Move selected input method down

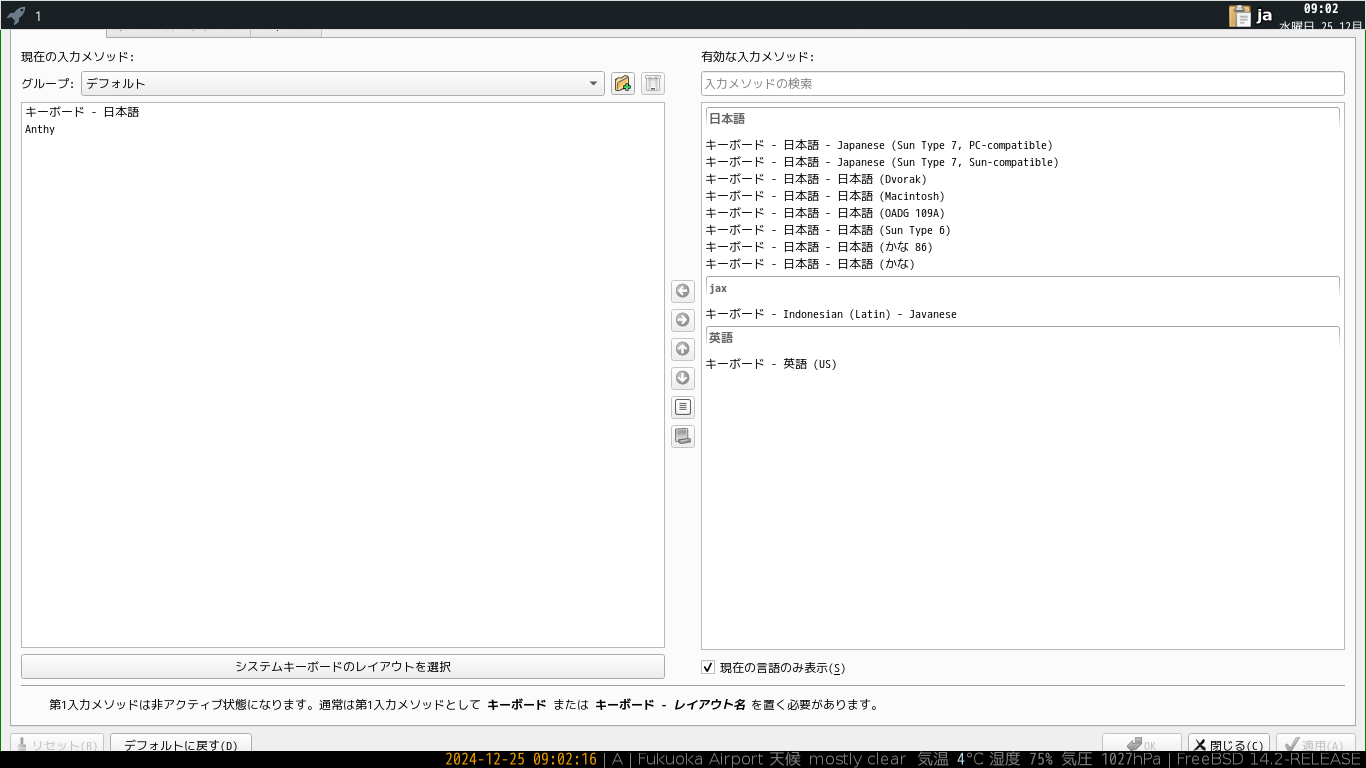(x=683, y=378)
